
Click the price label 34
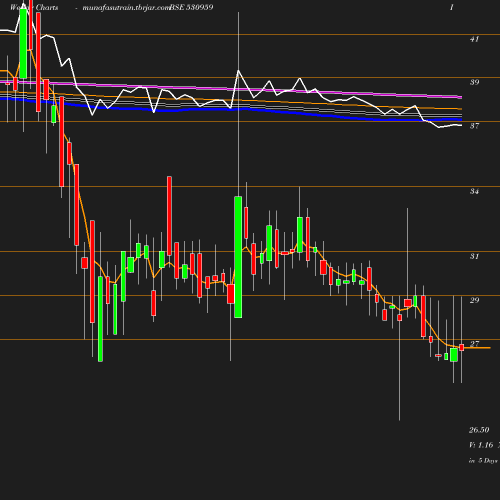coord(474,191)
